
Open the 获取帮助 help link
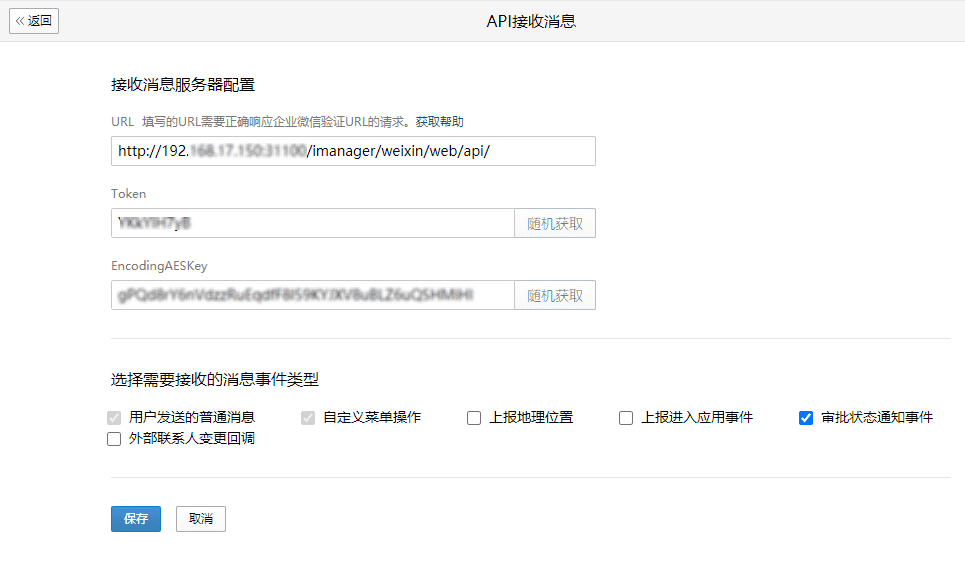coord(439,122)
